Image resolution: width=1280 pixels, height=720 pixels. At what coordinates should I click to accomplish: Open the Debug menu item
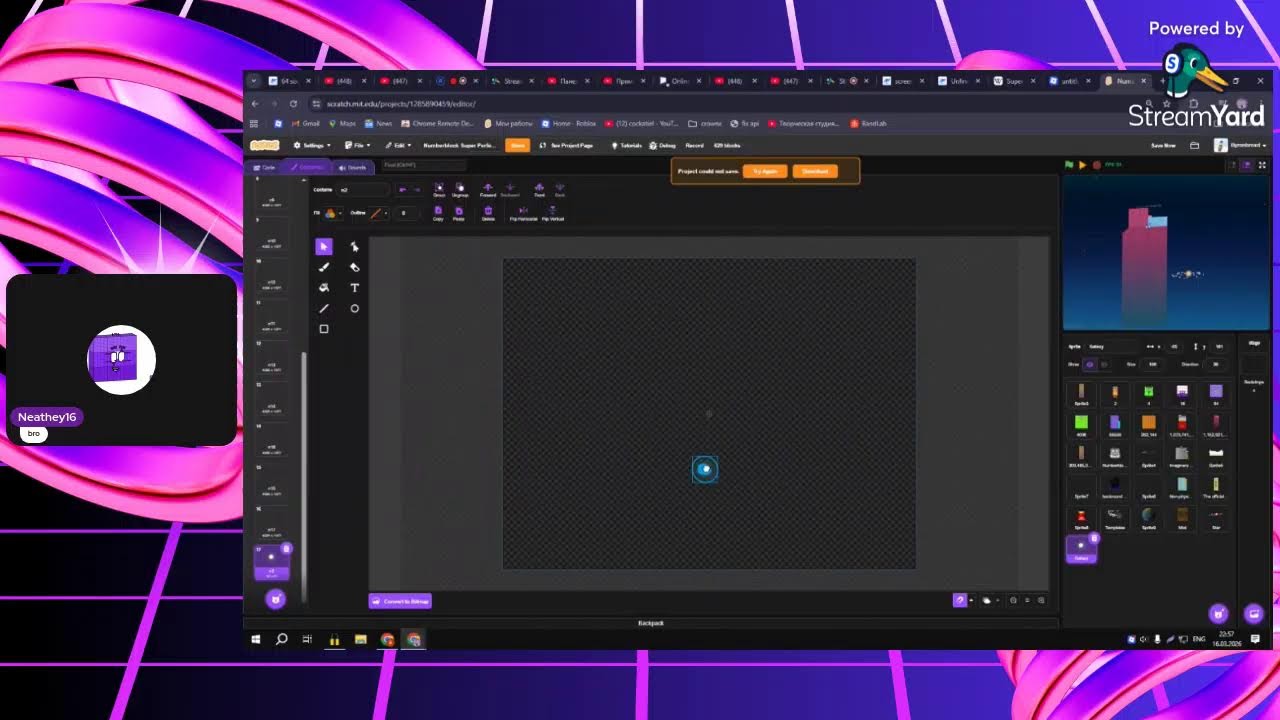pyautogui.click(x=663, y=145)
